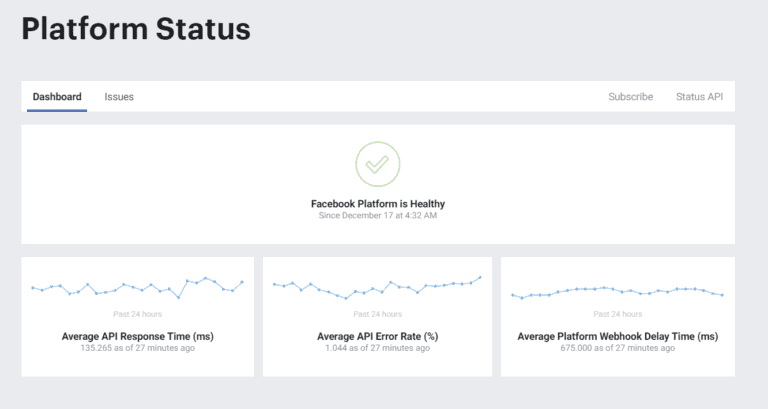The image size is (768, 409).
Task: Click the Since December 17 timestamp
Action: click(x=377, y=216)
